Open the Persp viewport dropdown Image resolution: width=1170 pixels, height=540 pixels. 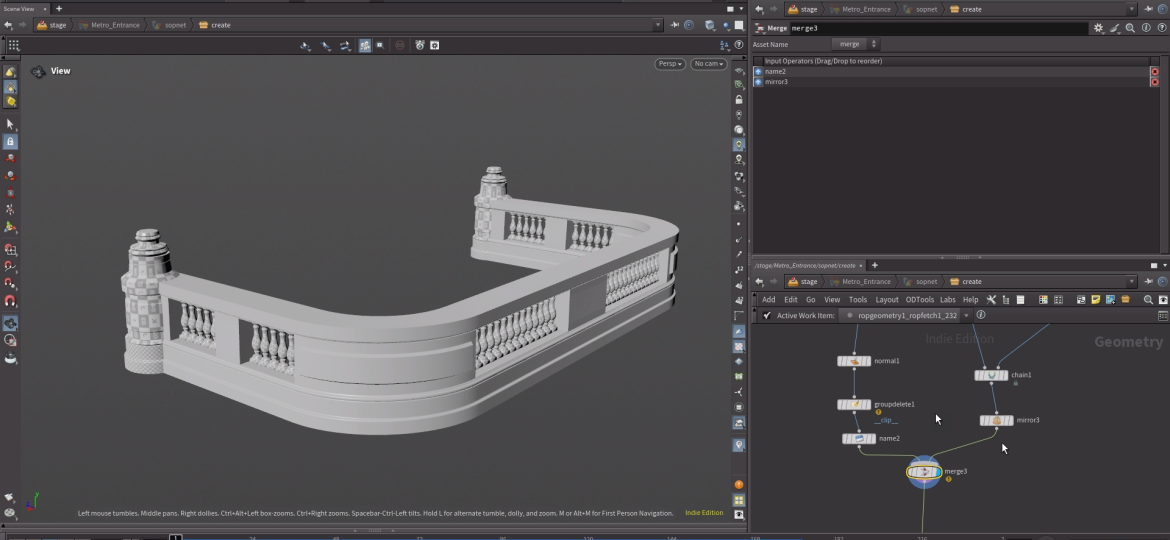pyautogui.click(x=669, y=64)
